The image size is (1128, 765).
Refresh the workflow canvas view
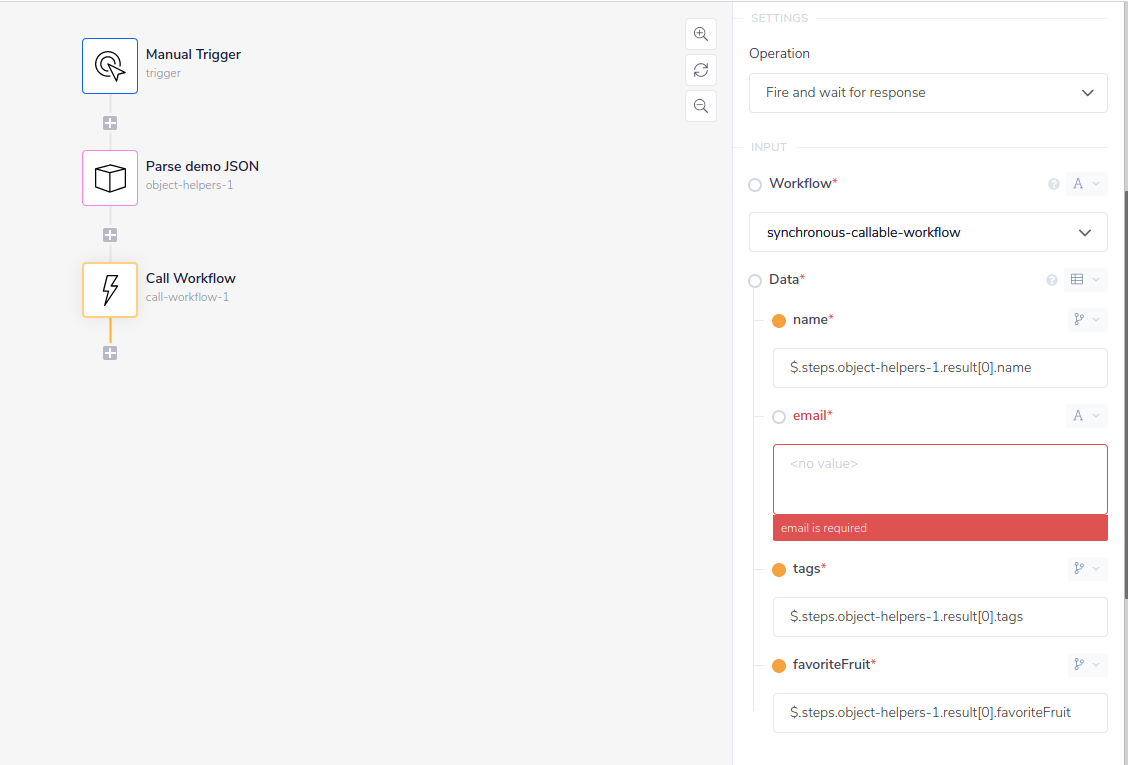pyautogui.click(x=700, y=69)
